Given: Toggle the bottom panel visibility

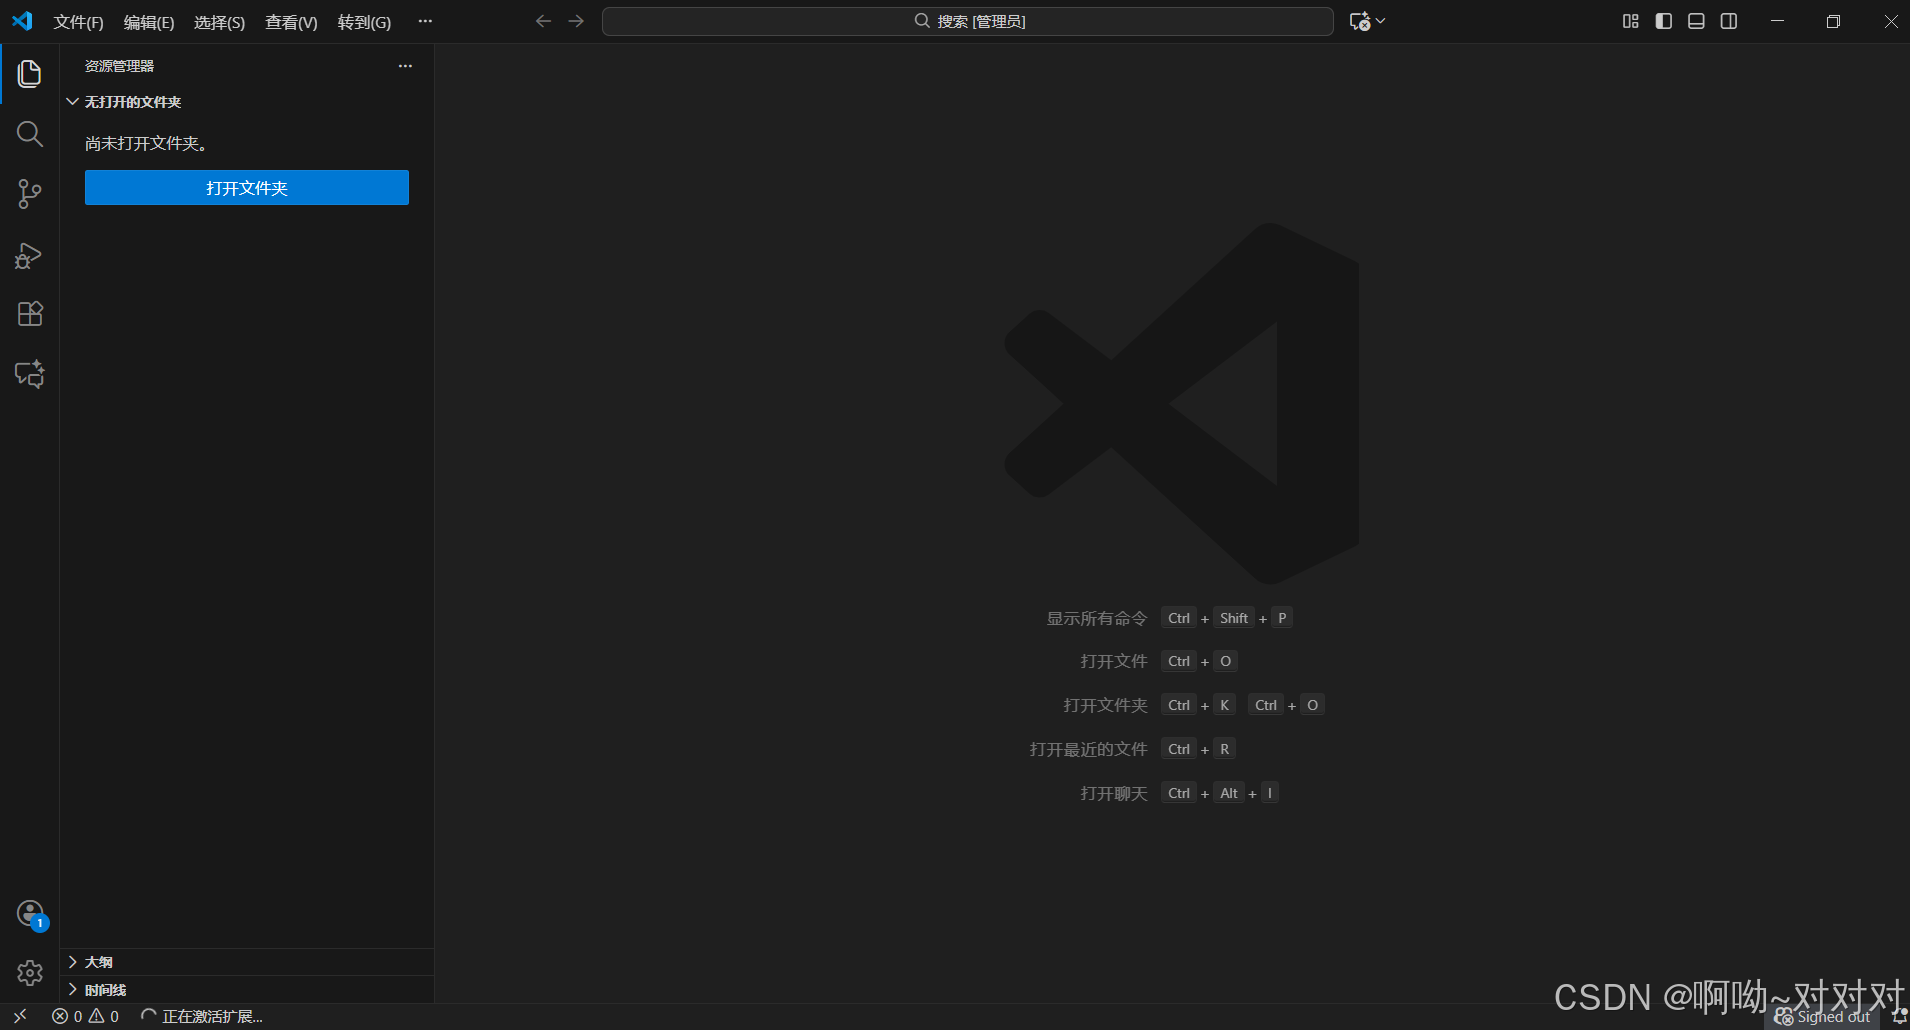Looking at the screenshot, I should coord(1696,21).
